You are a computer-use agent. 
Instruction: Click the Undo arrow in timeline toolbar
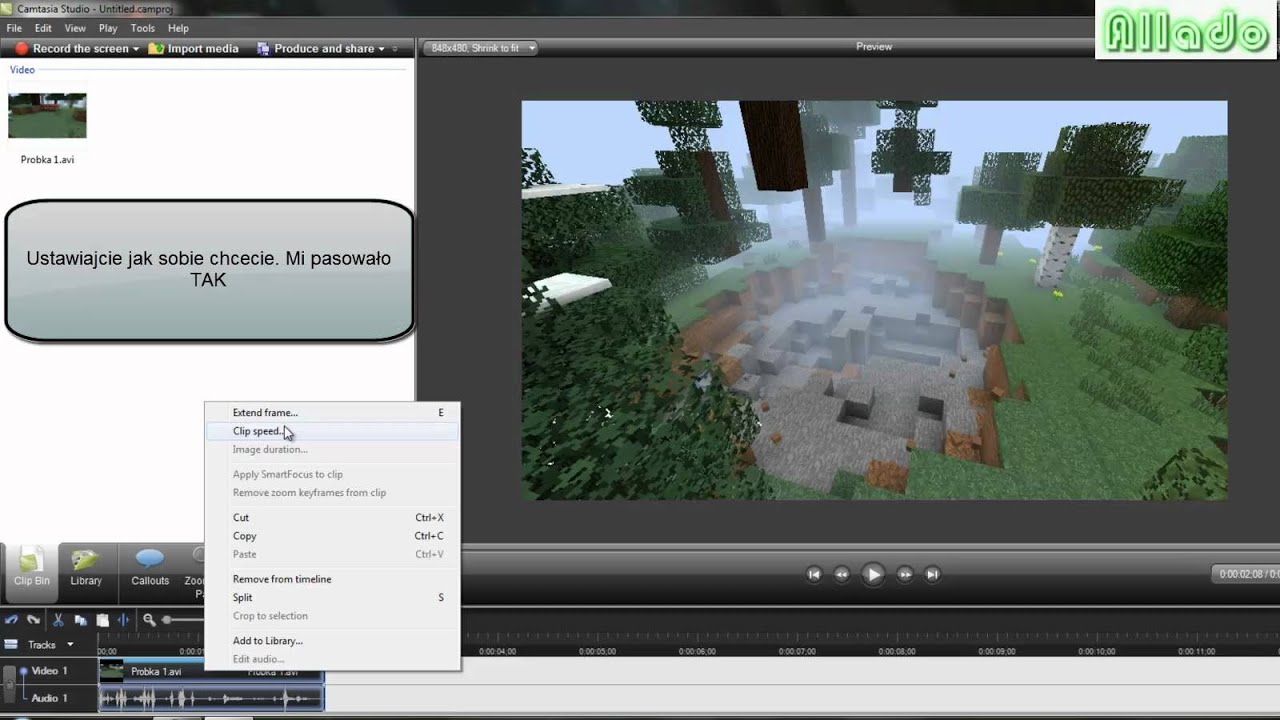[12, 620]
